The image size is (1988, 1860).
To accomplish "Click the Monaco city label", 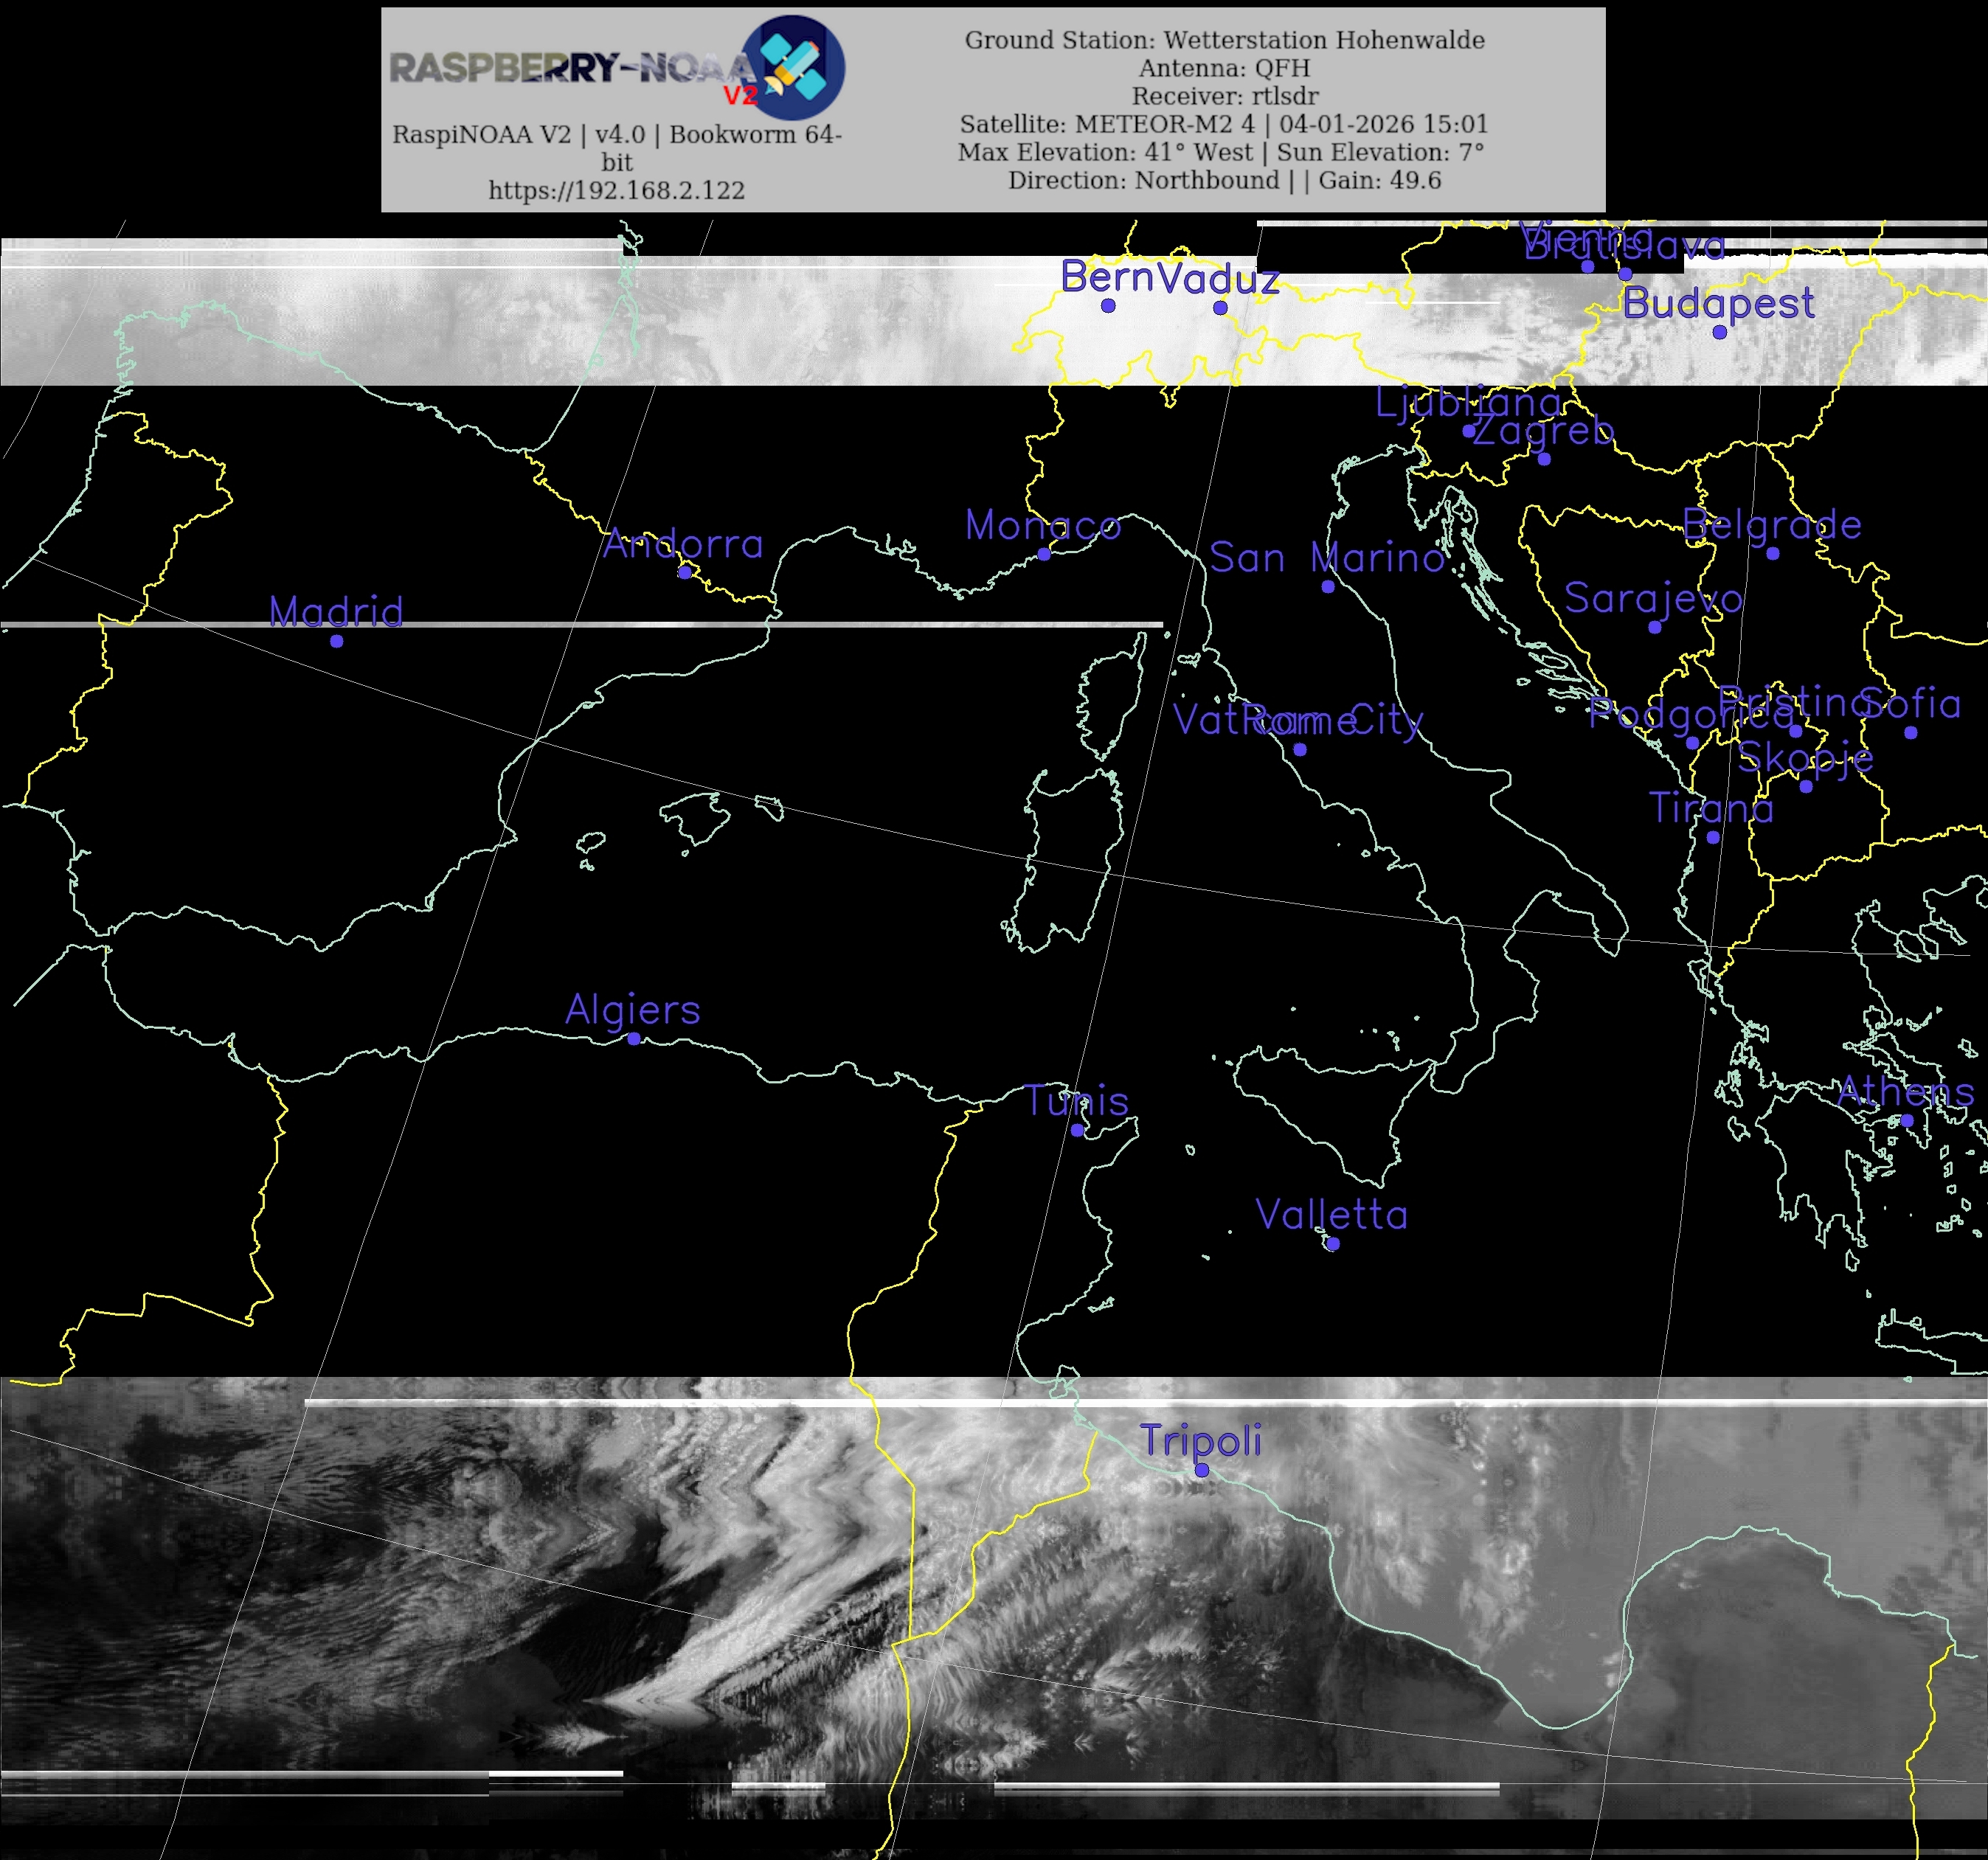I will coord(1043,525).
